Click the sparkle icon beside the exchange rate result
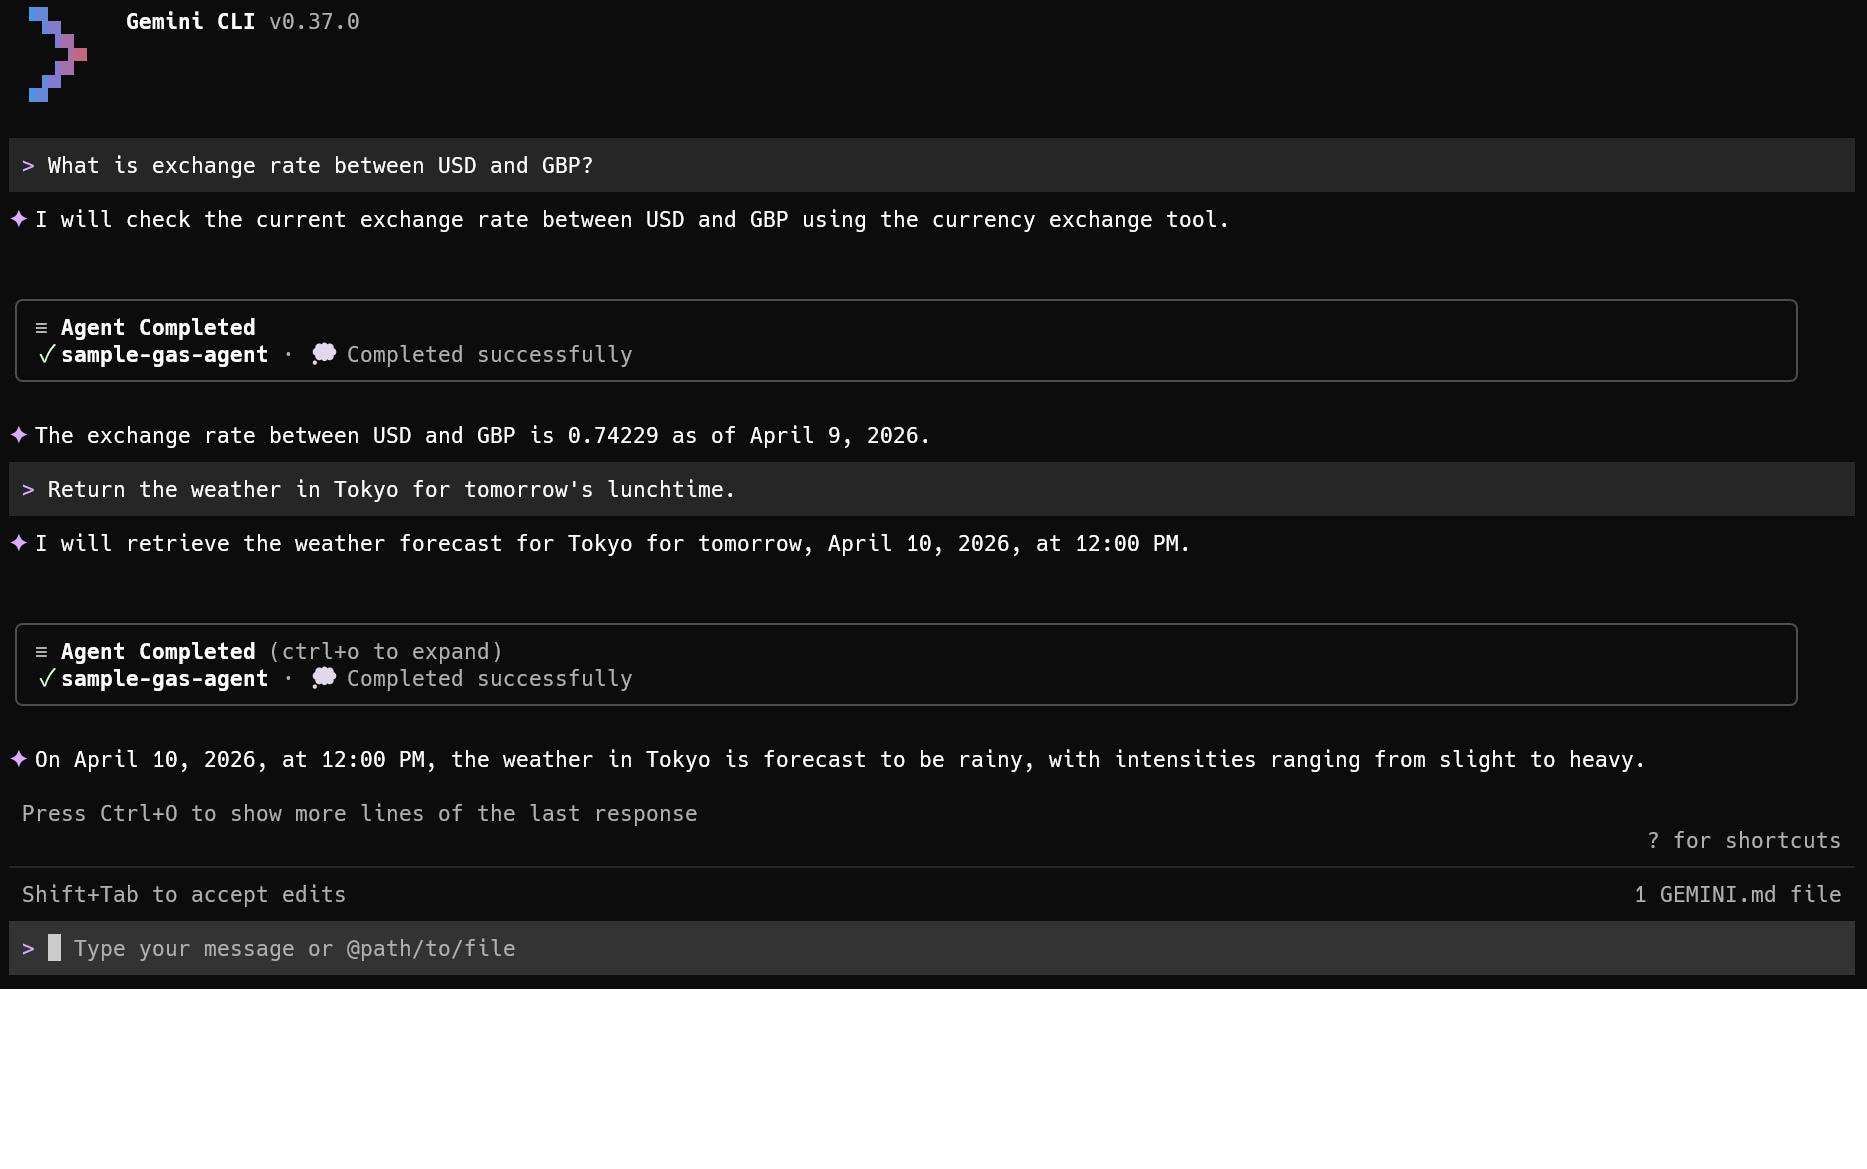1867x1169 pixels. (19, 435)
